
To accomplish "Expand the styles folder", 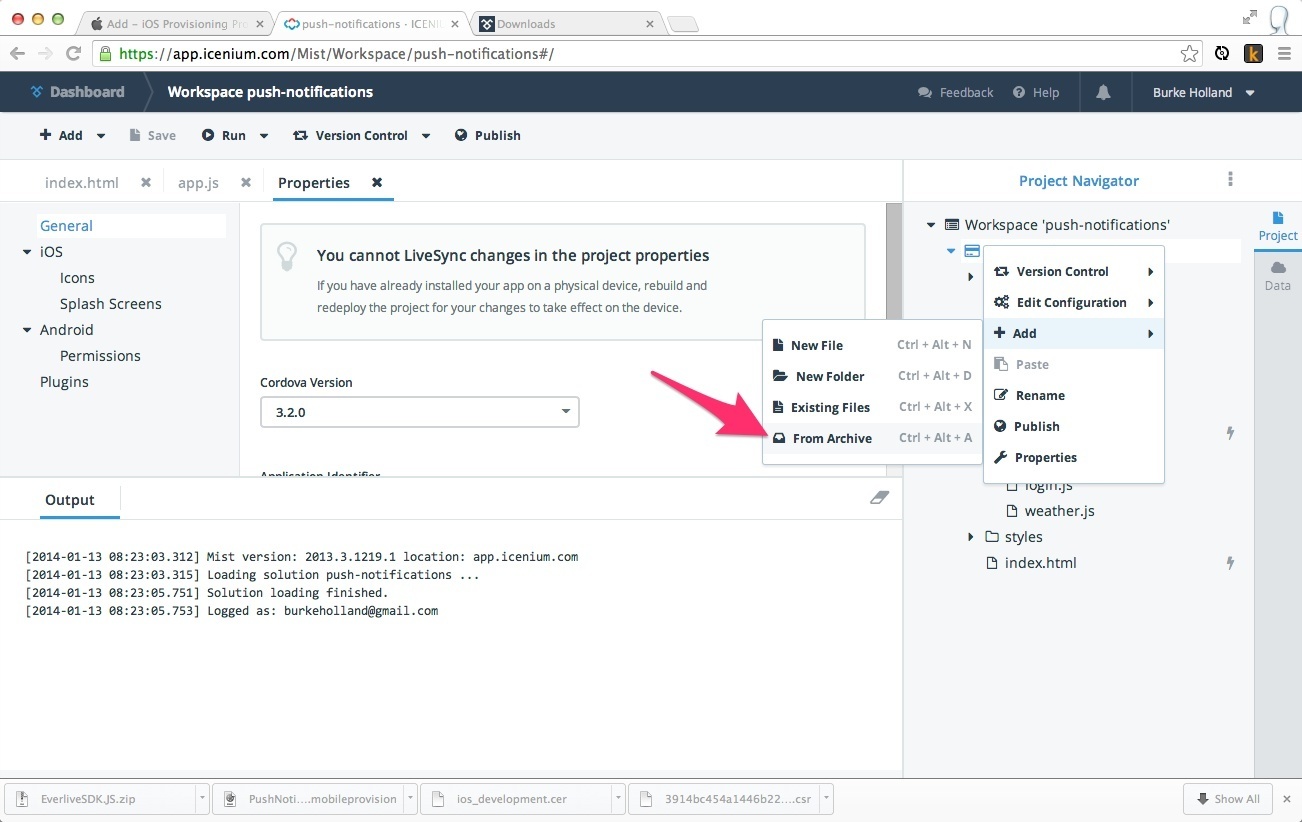I will [x=971, y=537].
